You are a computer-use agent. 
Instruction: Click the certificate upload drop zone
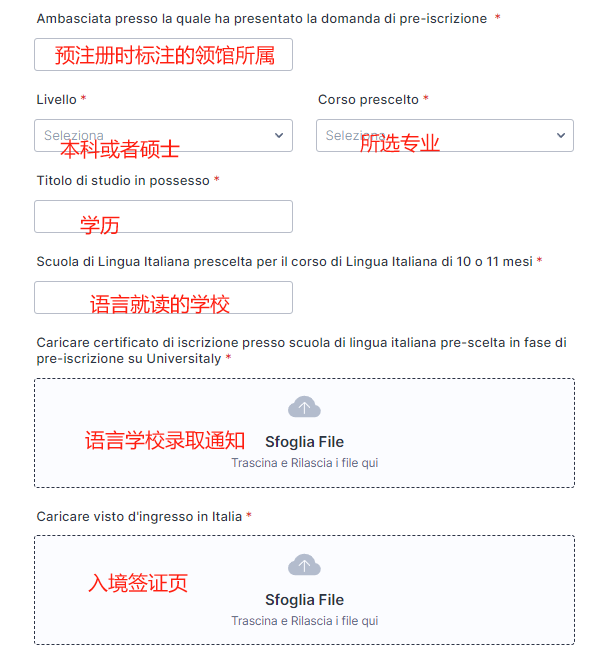click(304, 433)
